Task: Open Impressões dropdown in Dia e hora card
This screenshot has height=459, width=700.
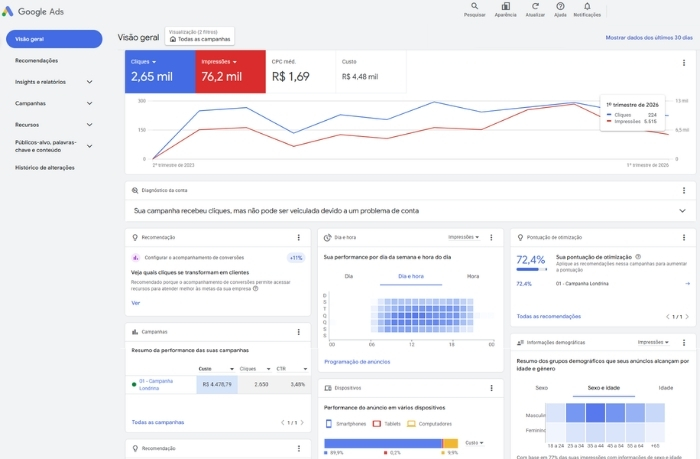Action: pyautogui.click(x=463, y=237)
